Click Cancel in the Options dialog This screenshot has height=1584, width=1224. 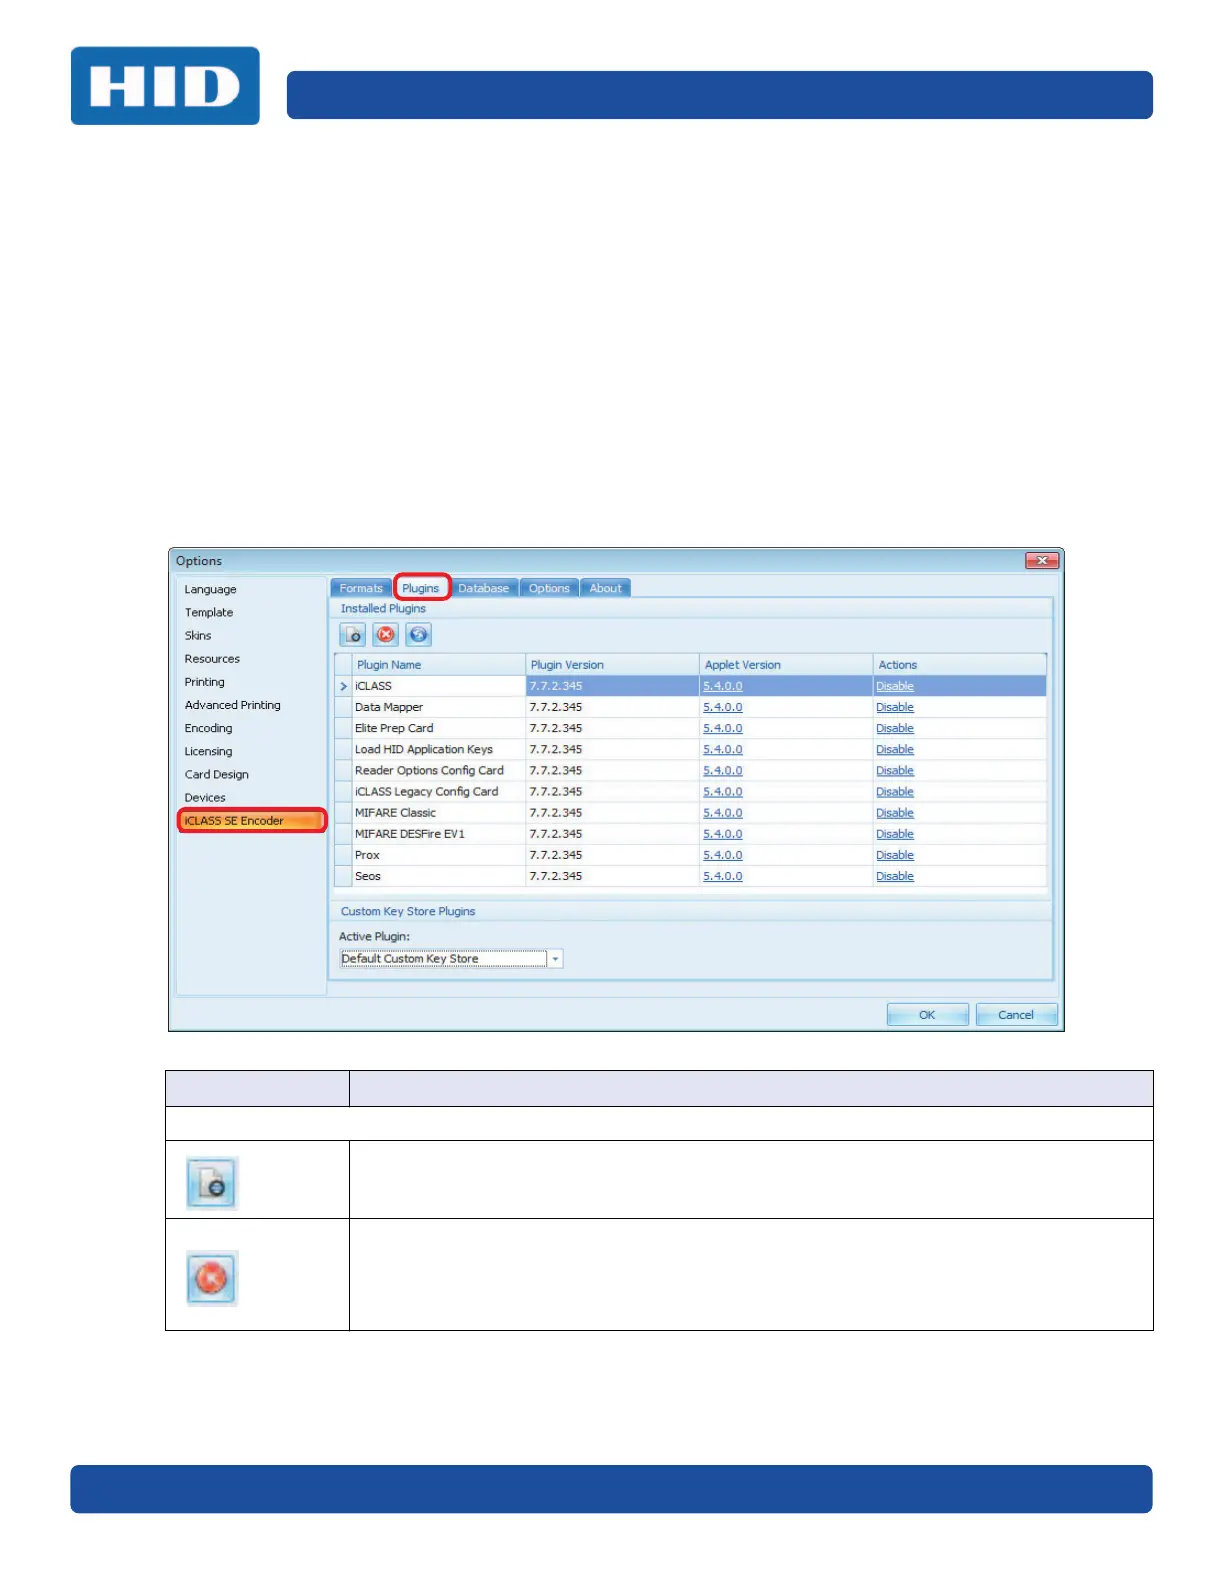pyautogui.click(x=1016, y=1015)
